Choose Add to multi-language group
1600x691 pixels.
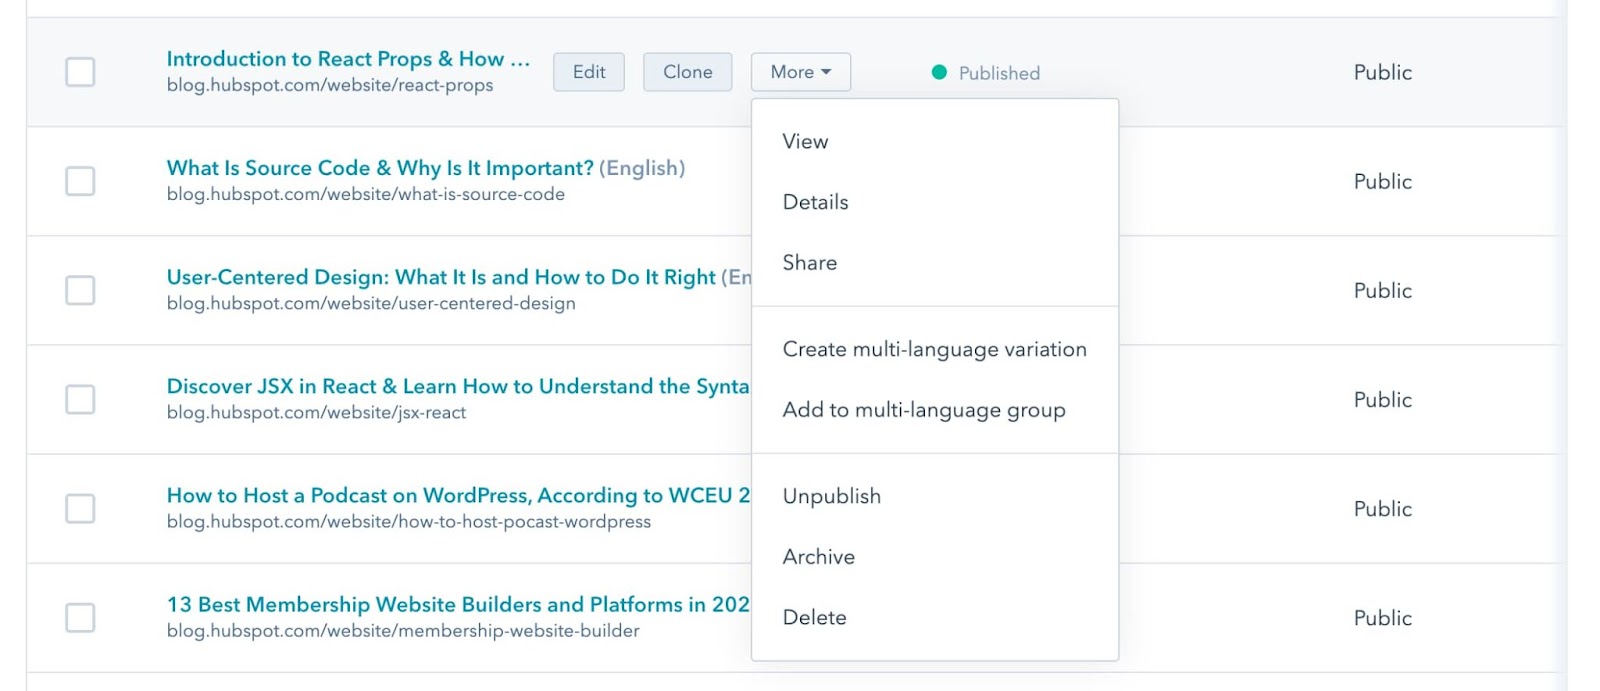pyautogui.click(x=924, y=410)
